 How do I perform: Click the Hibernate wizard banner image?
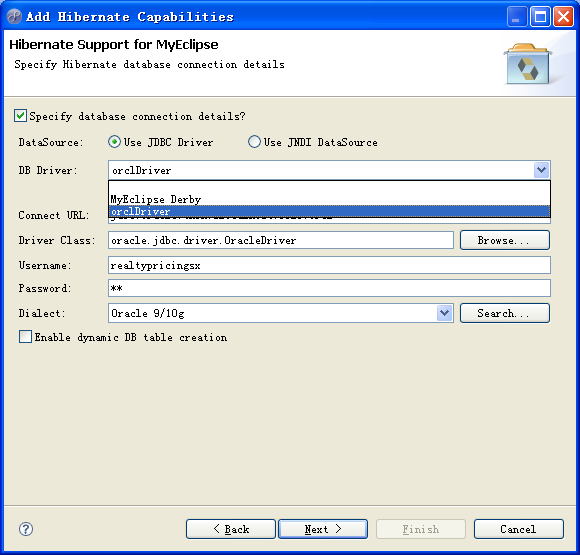click(x=527, y=64)
